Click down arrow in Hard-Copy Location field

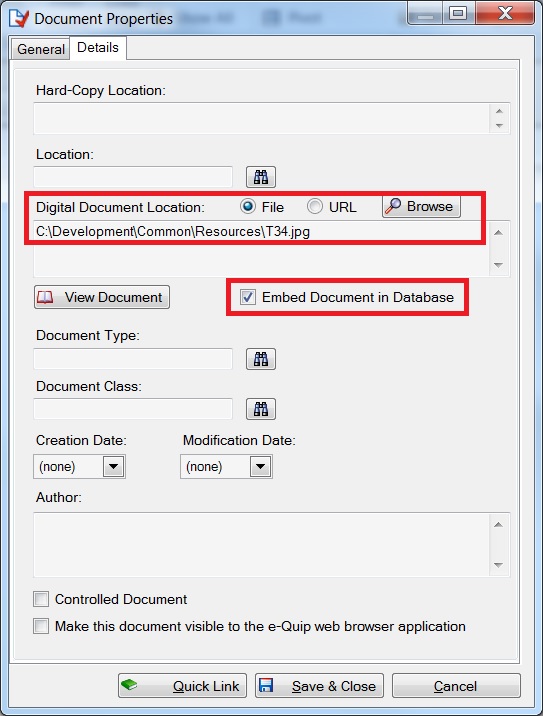[x=499, y=126]
